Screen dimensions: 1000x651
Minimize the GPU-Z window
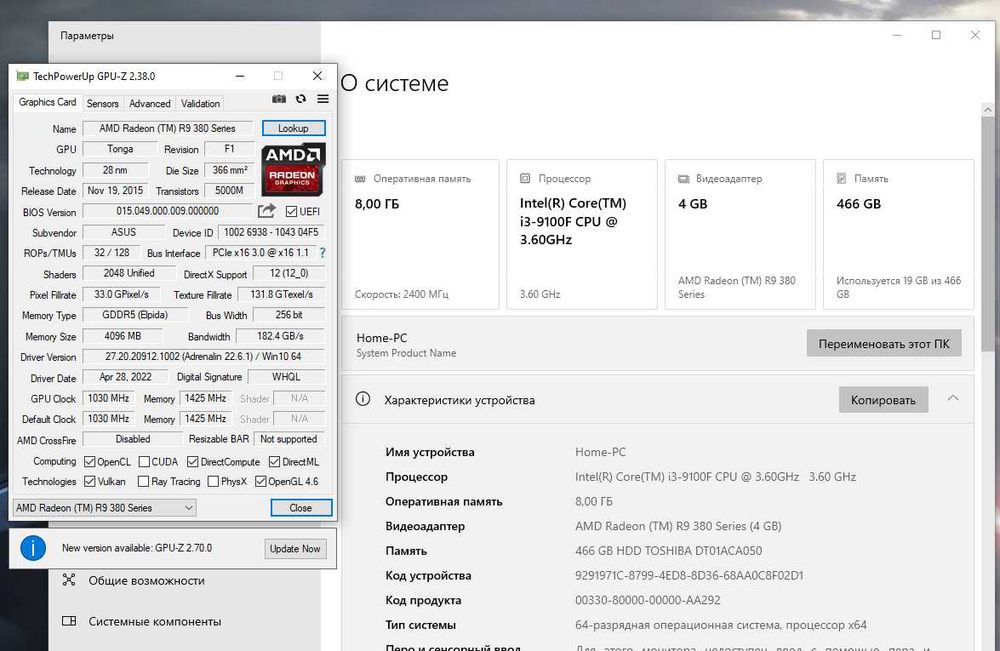click(240, 76)
